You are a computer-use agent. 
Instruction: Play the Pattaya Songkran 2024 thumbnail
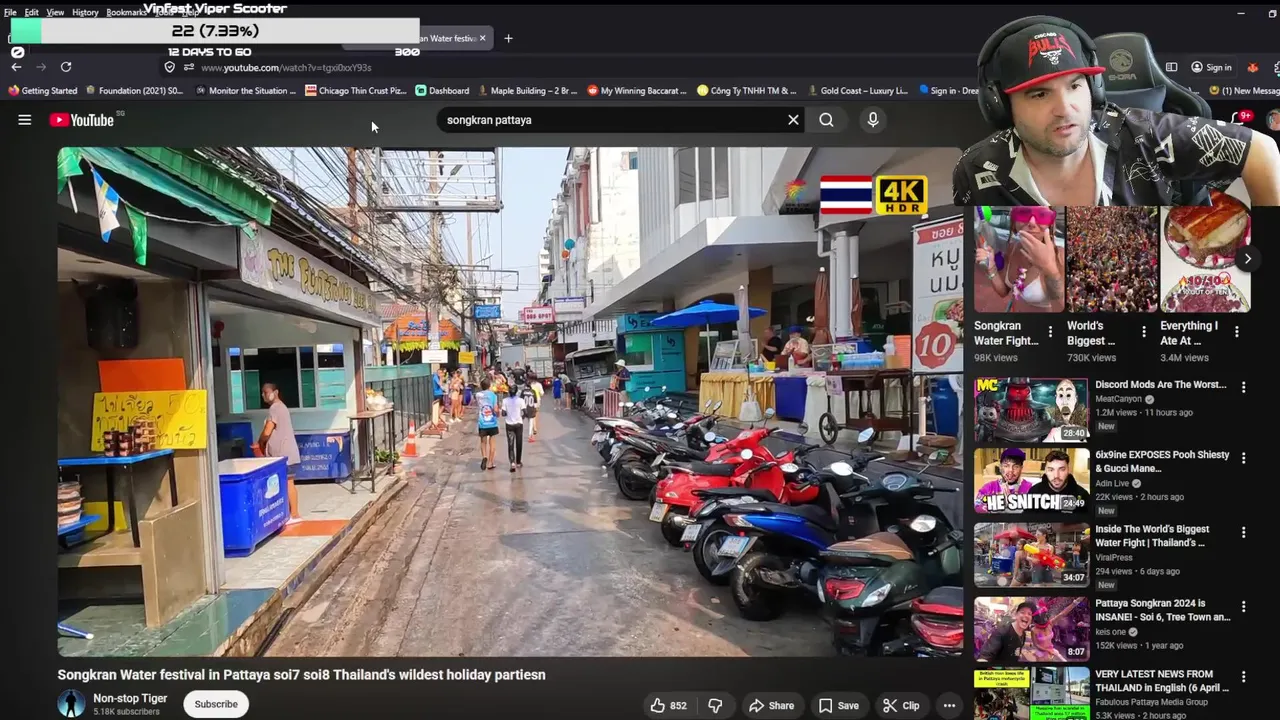pos(1032,628)
